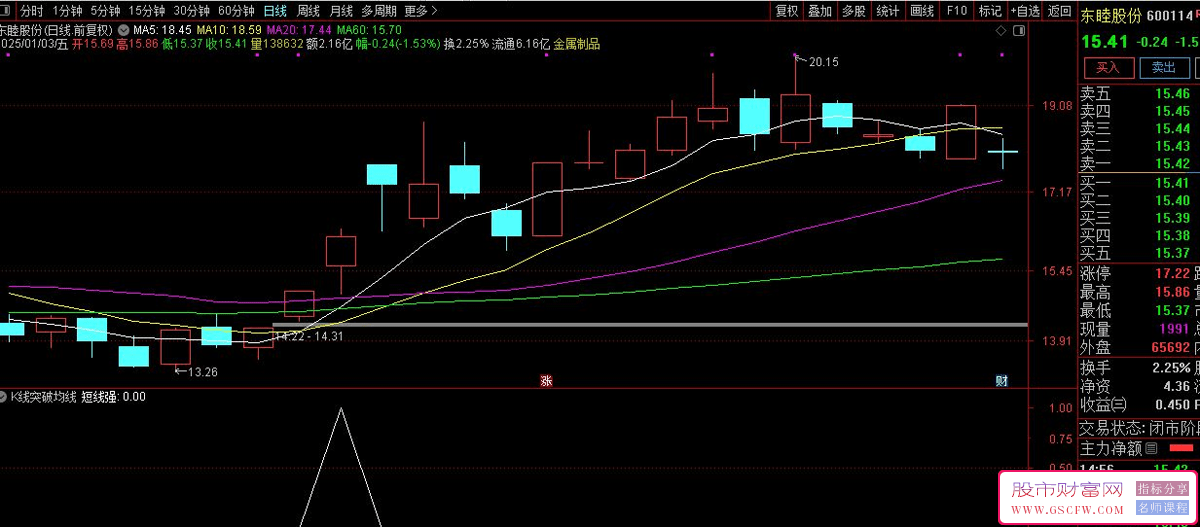
Task: Add stock via +自选 button
Action: [1024, 11]
